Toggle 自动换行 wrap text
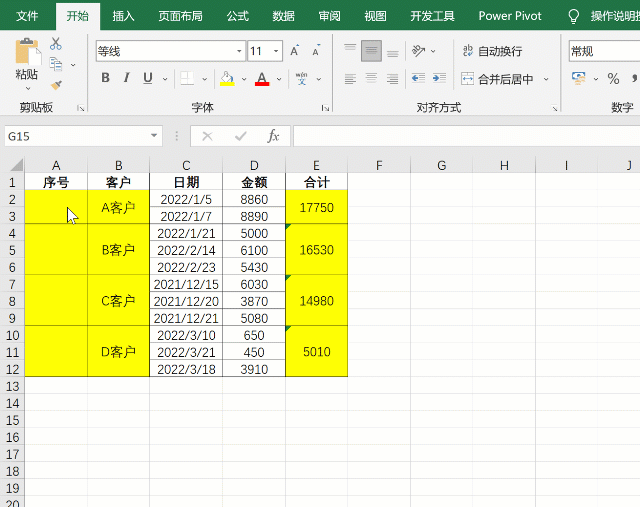 click(x=492, y=51)
